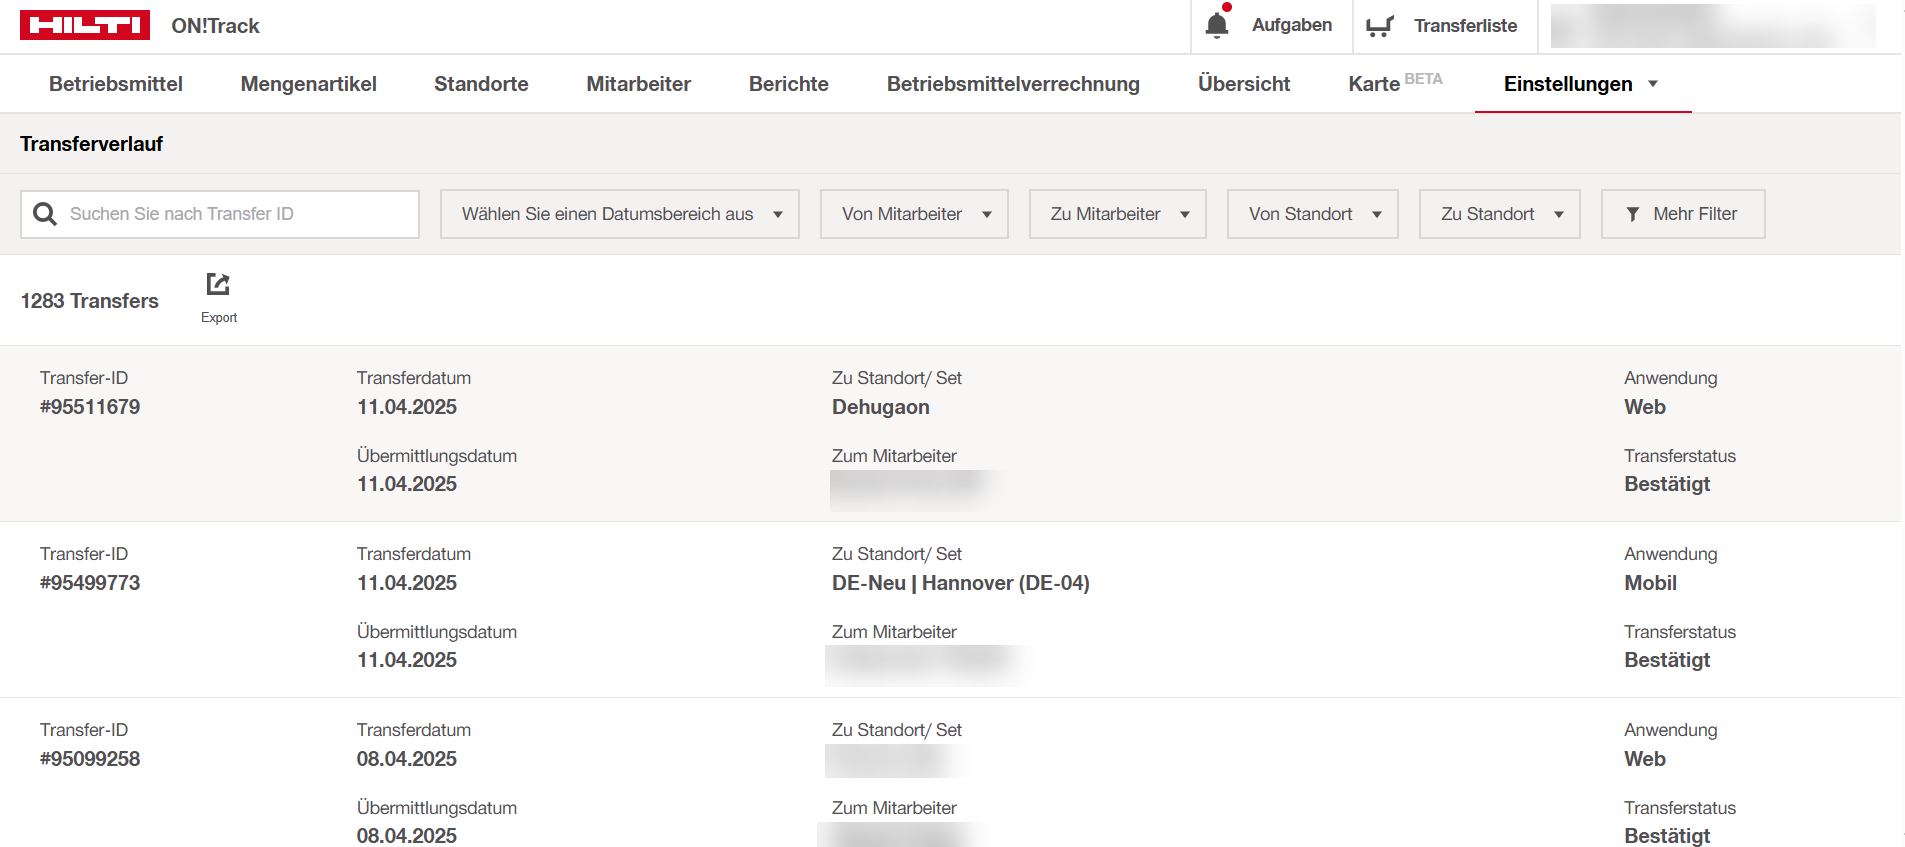Open the Von Mitarbeiter dropdown

click(914, 214)
